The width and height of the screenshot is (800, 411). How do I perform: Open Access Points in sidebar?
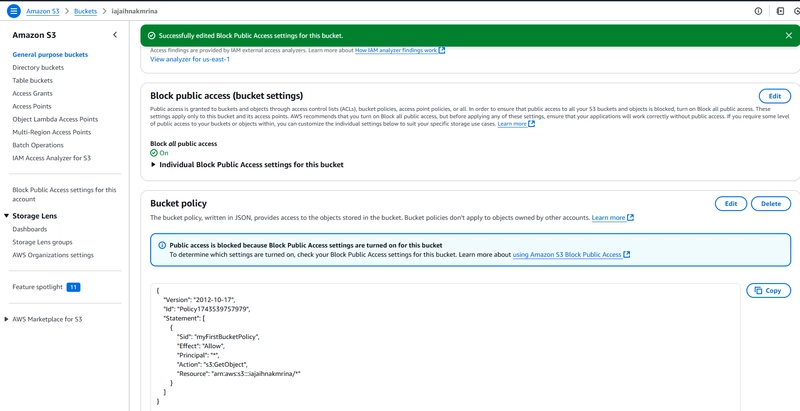tap(32, 106)
